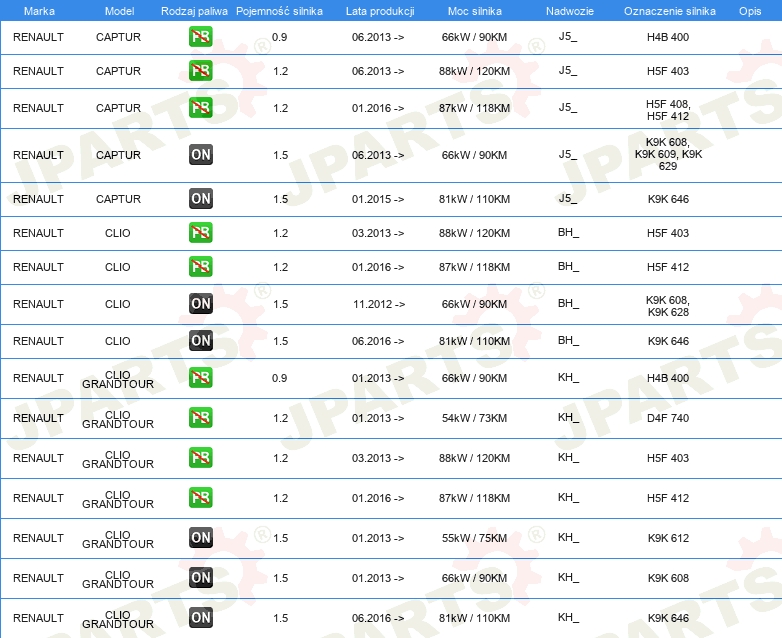
Task: Select RENAULT in the Captur H5F 403 row
Action: (38, 71)
